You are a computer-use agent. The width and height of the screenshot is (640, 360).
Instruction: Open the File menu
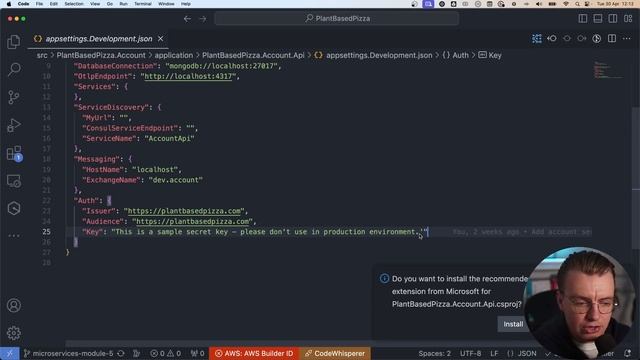pyautogui.click(x=39, y=4)
